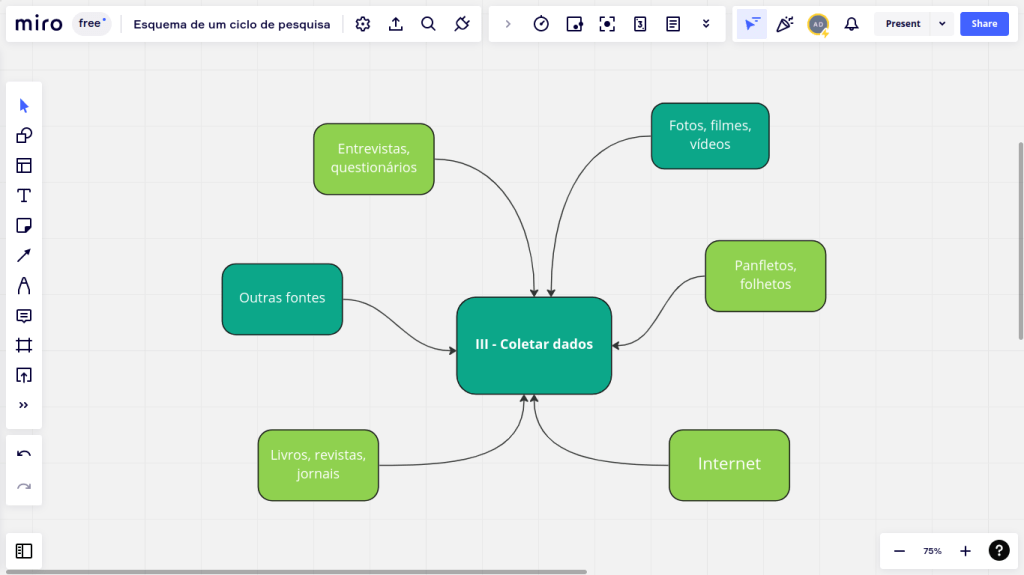1024x575 pixels.
Task: Open the notifications bell
Action: [x=851, y=24]
